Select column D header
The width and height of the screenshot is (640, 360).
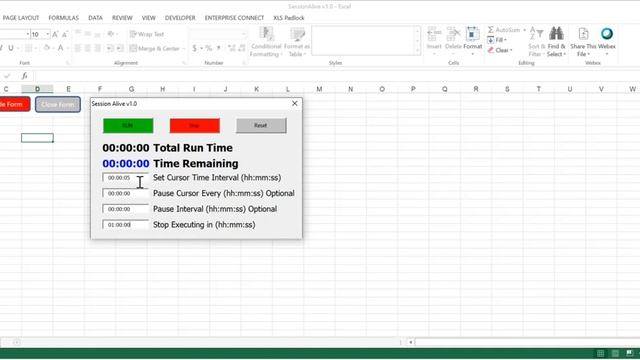coord(37,89)
